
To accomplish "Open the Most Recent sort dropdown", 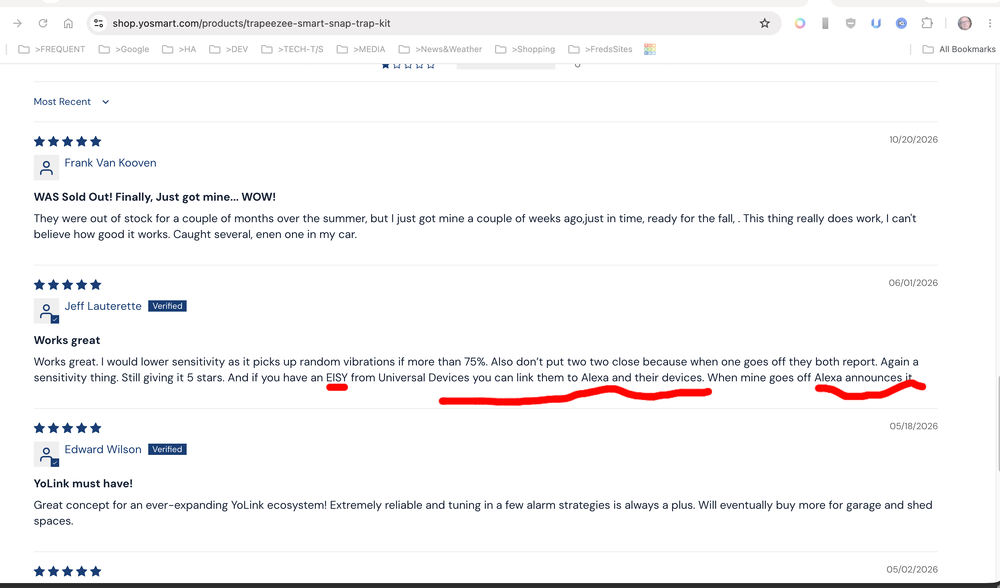I will (71, 102).
